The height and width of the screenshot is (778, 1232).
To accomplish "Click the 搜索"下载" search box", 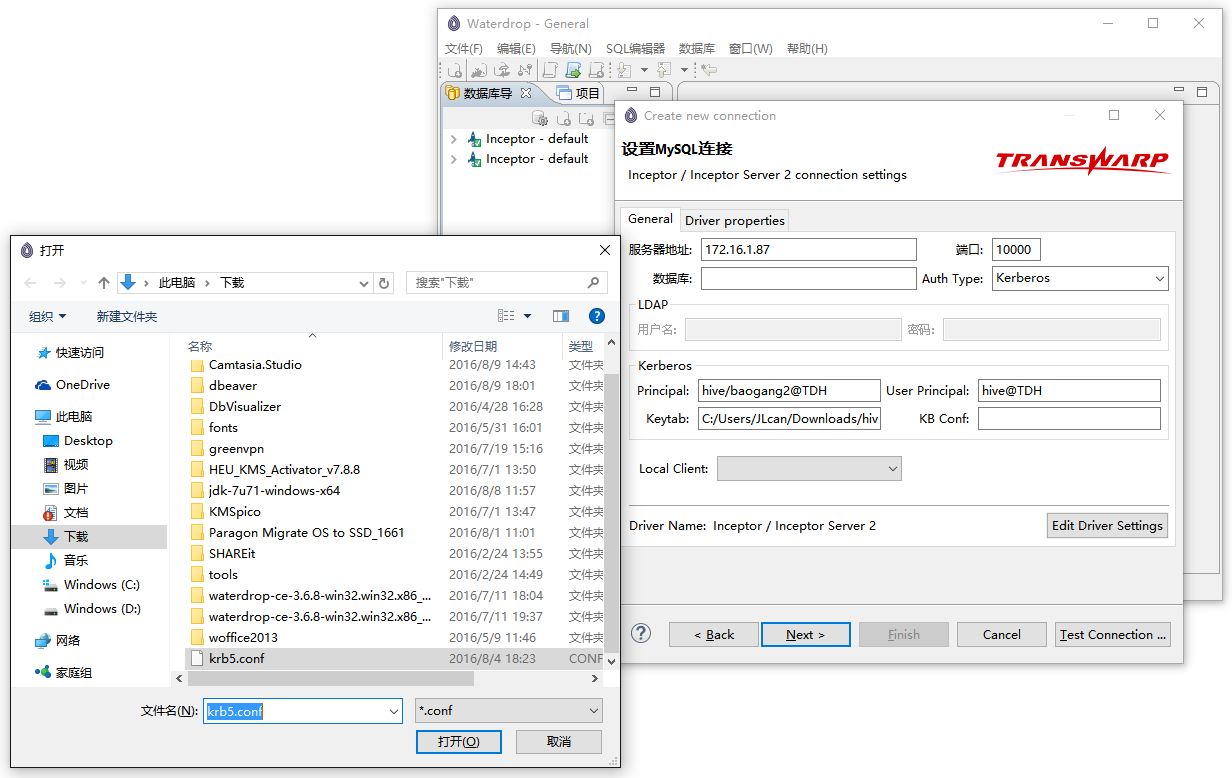I will pyautogui.click(x=509, y=283).
